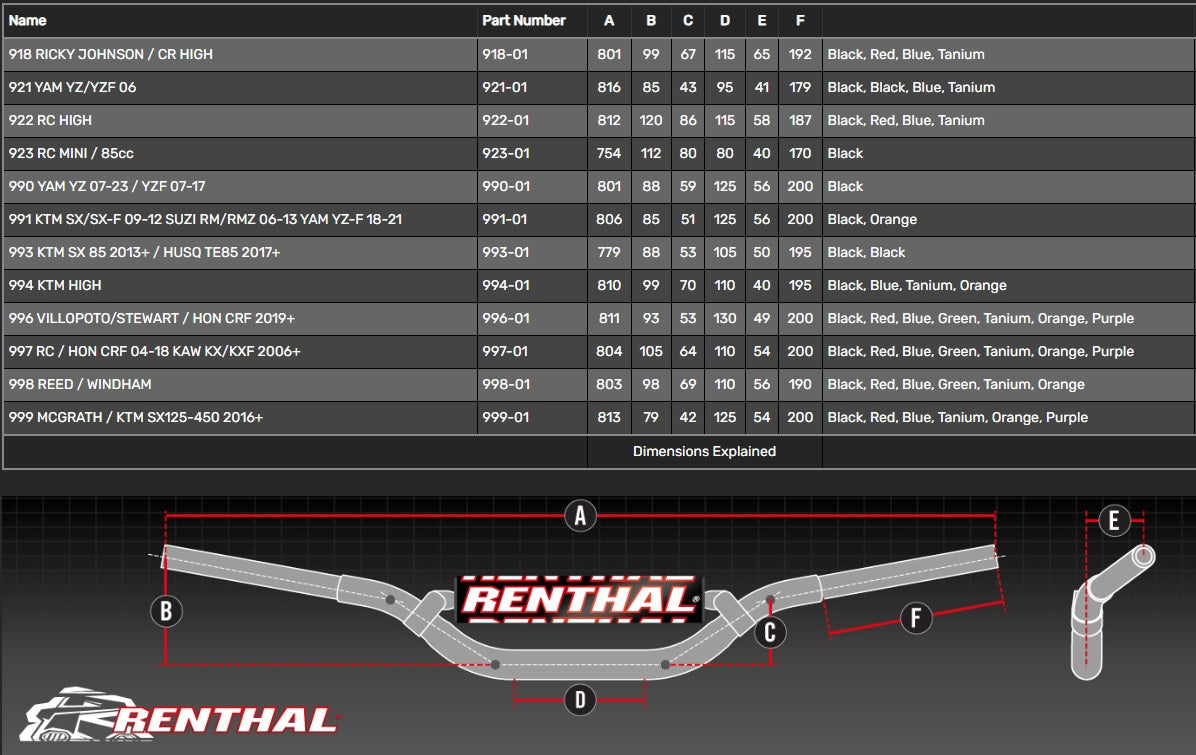Click the circled D clamp width marker
This screenshot has width=1196, height=755.
(580, 699)
